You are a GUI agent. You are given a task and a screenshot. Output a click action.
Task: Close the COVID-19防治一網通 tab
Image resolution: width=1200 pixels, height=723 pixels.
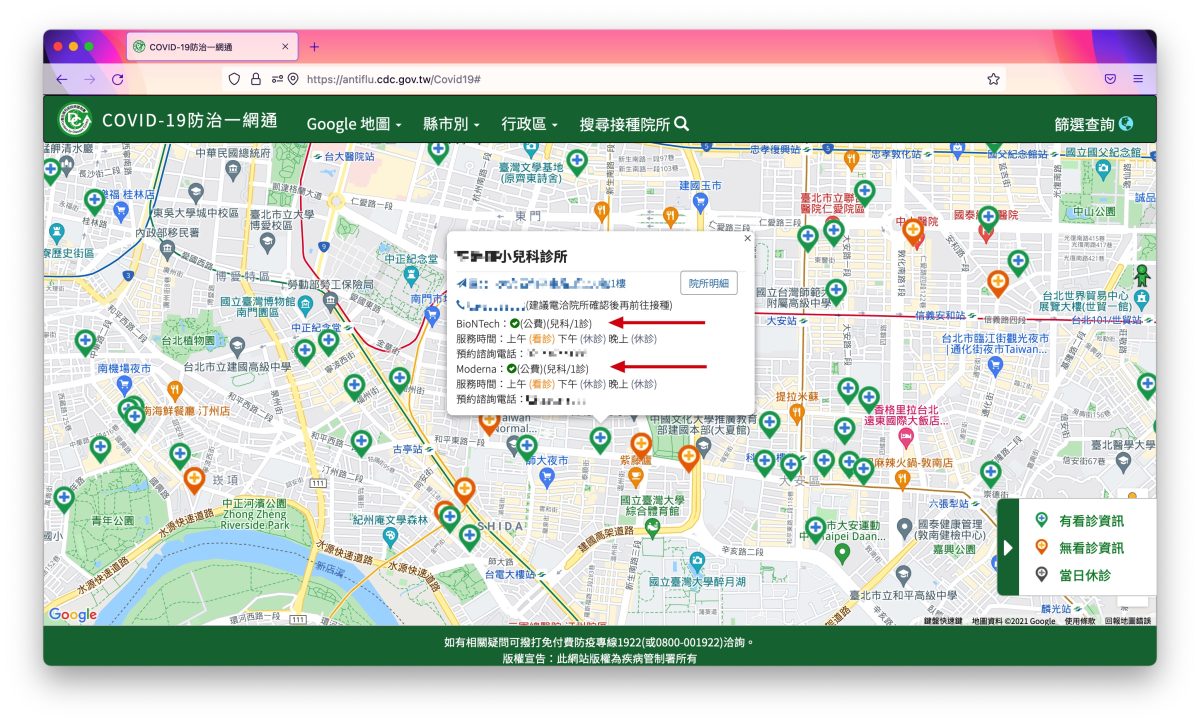[x=285, y=47]
